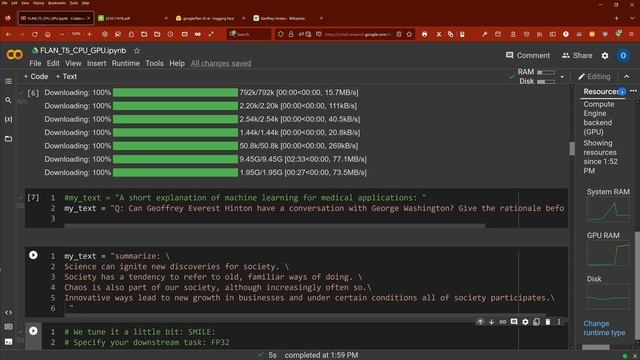Go back in browser navigation

(x=9, y=34)
